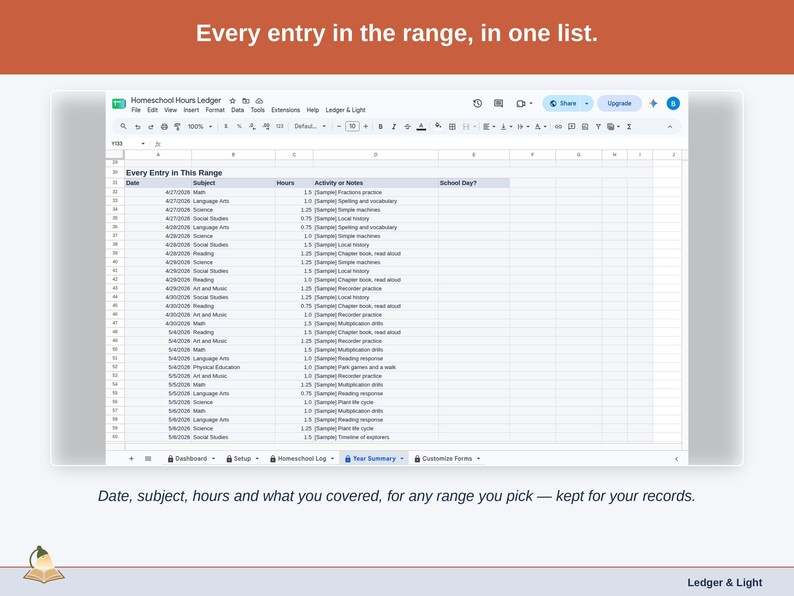The height and width of the screenshot is (596, 794).
Task: Open more number formats 123
Action: 280,127
